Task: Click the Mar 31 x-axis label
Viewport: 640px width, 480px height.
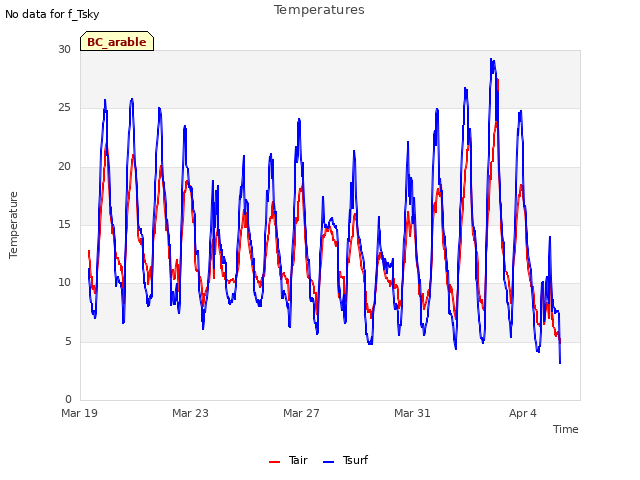Action: [x=412, y=413]
